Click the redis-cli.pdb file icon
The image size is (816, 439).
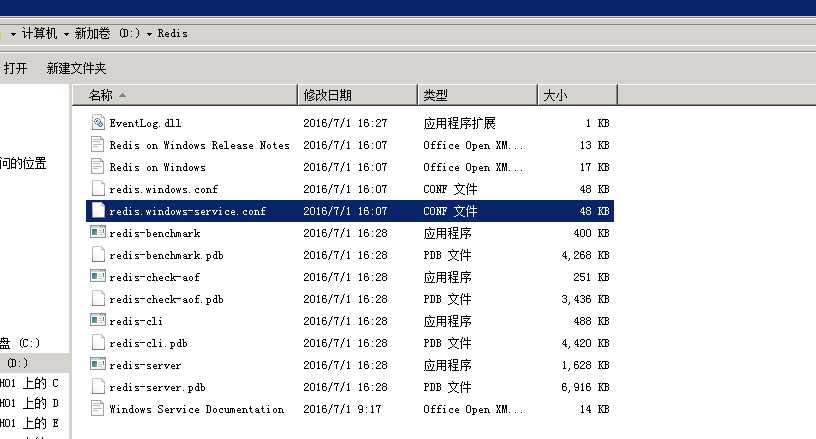coord(97,342)
